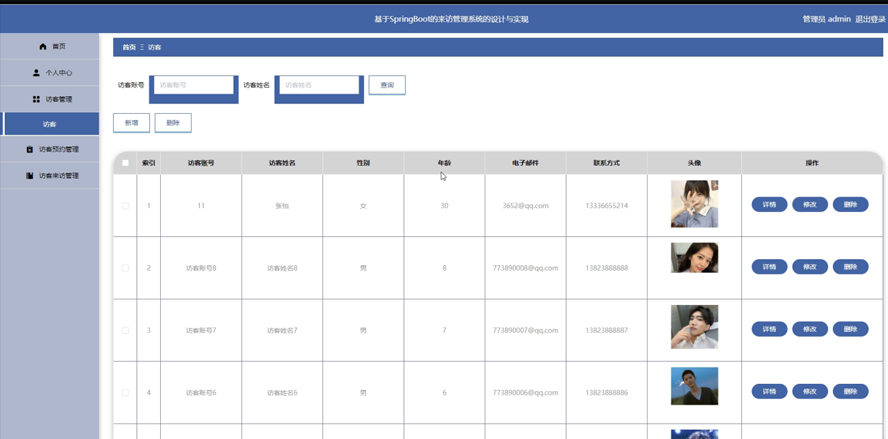Click 删除 for 访客姓名8

tap(850, 267)
